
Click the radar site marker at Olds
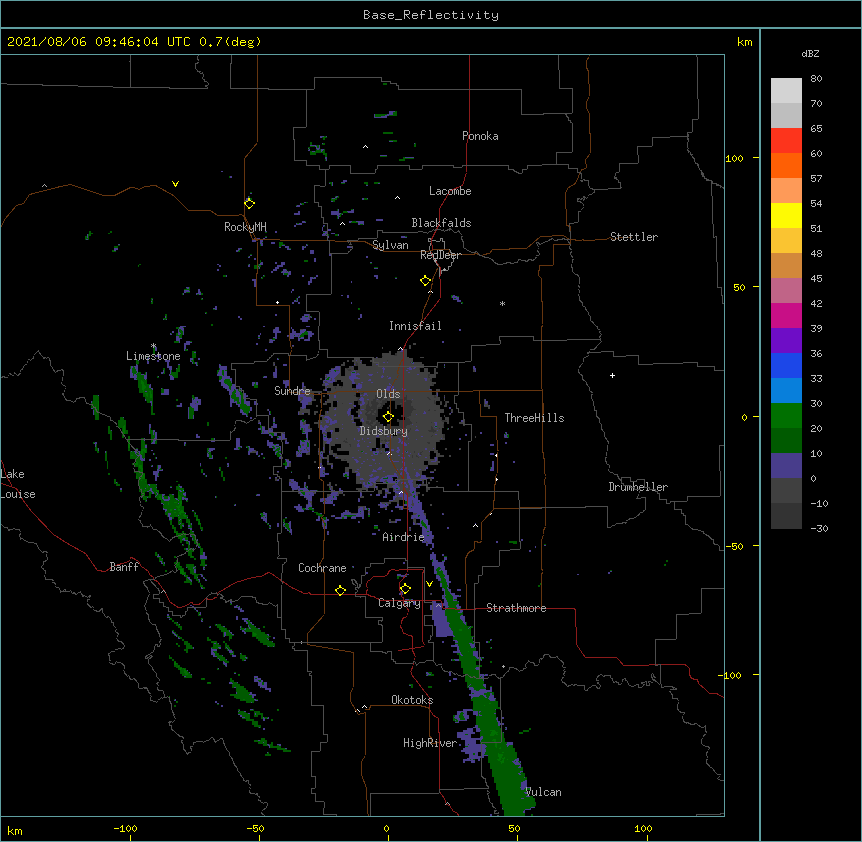(x=388, y=417)
